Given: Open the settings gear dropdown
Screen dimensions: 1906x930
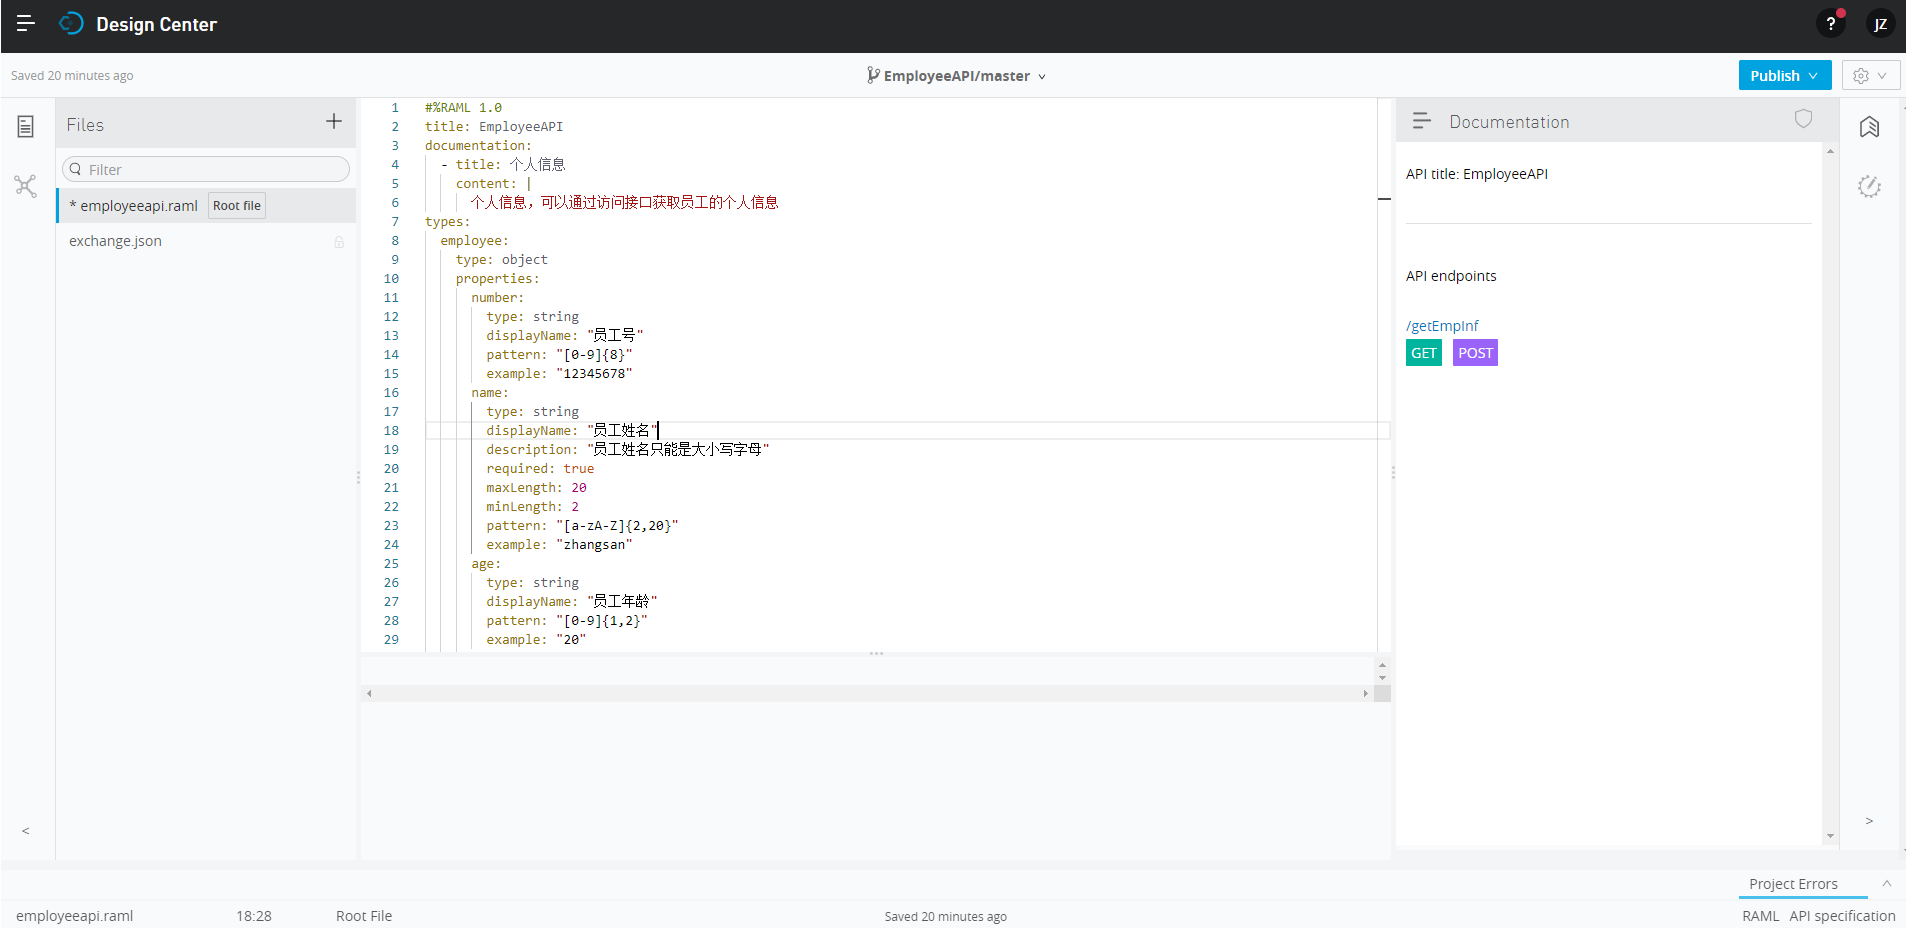Looking at the screenshot, I should pos(1868,75).
